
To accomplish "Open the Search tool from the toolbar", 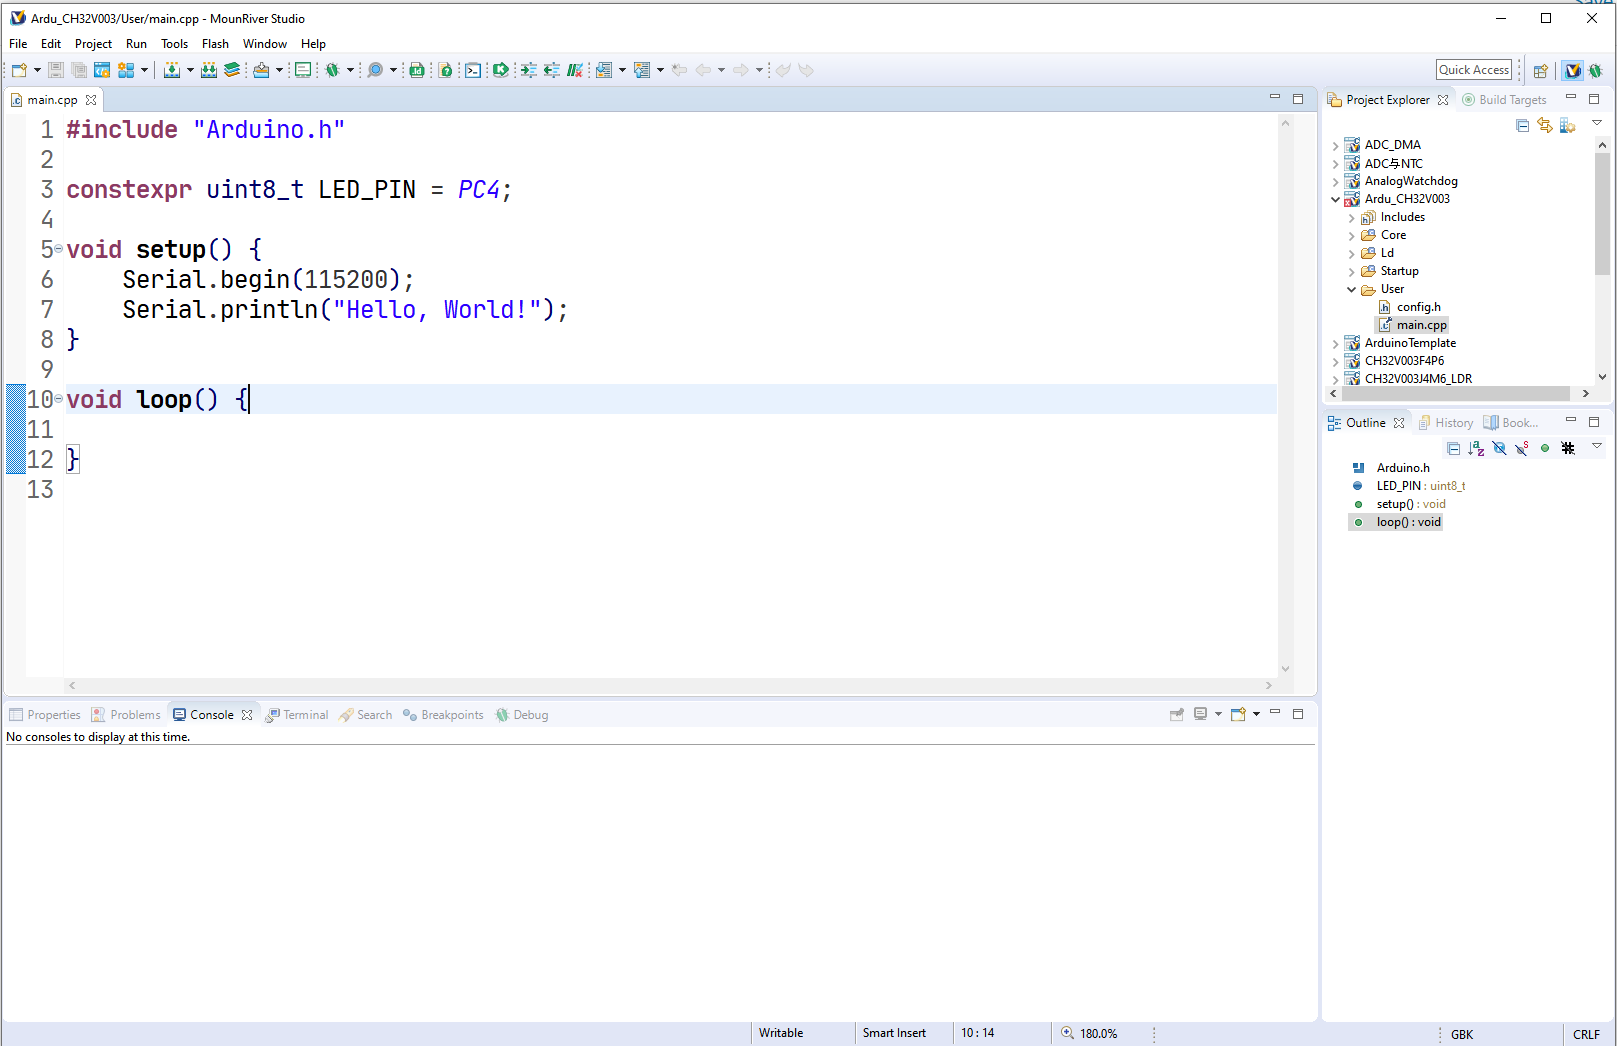I will pos(375,70).
